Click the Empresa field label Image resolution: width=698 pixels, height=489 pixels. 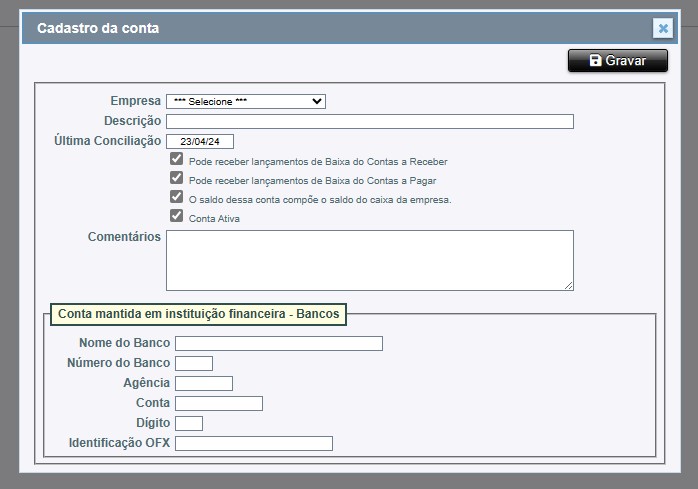coord(135,101)
